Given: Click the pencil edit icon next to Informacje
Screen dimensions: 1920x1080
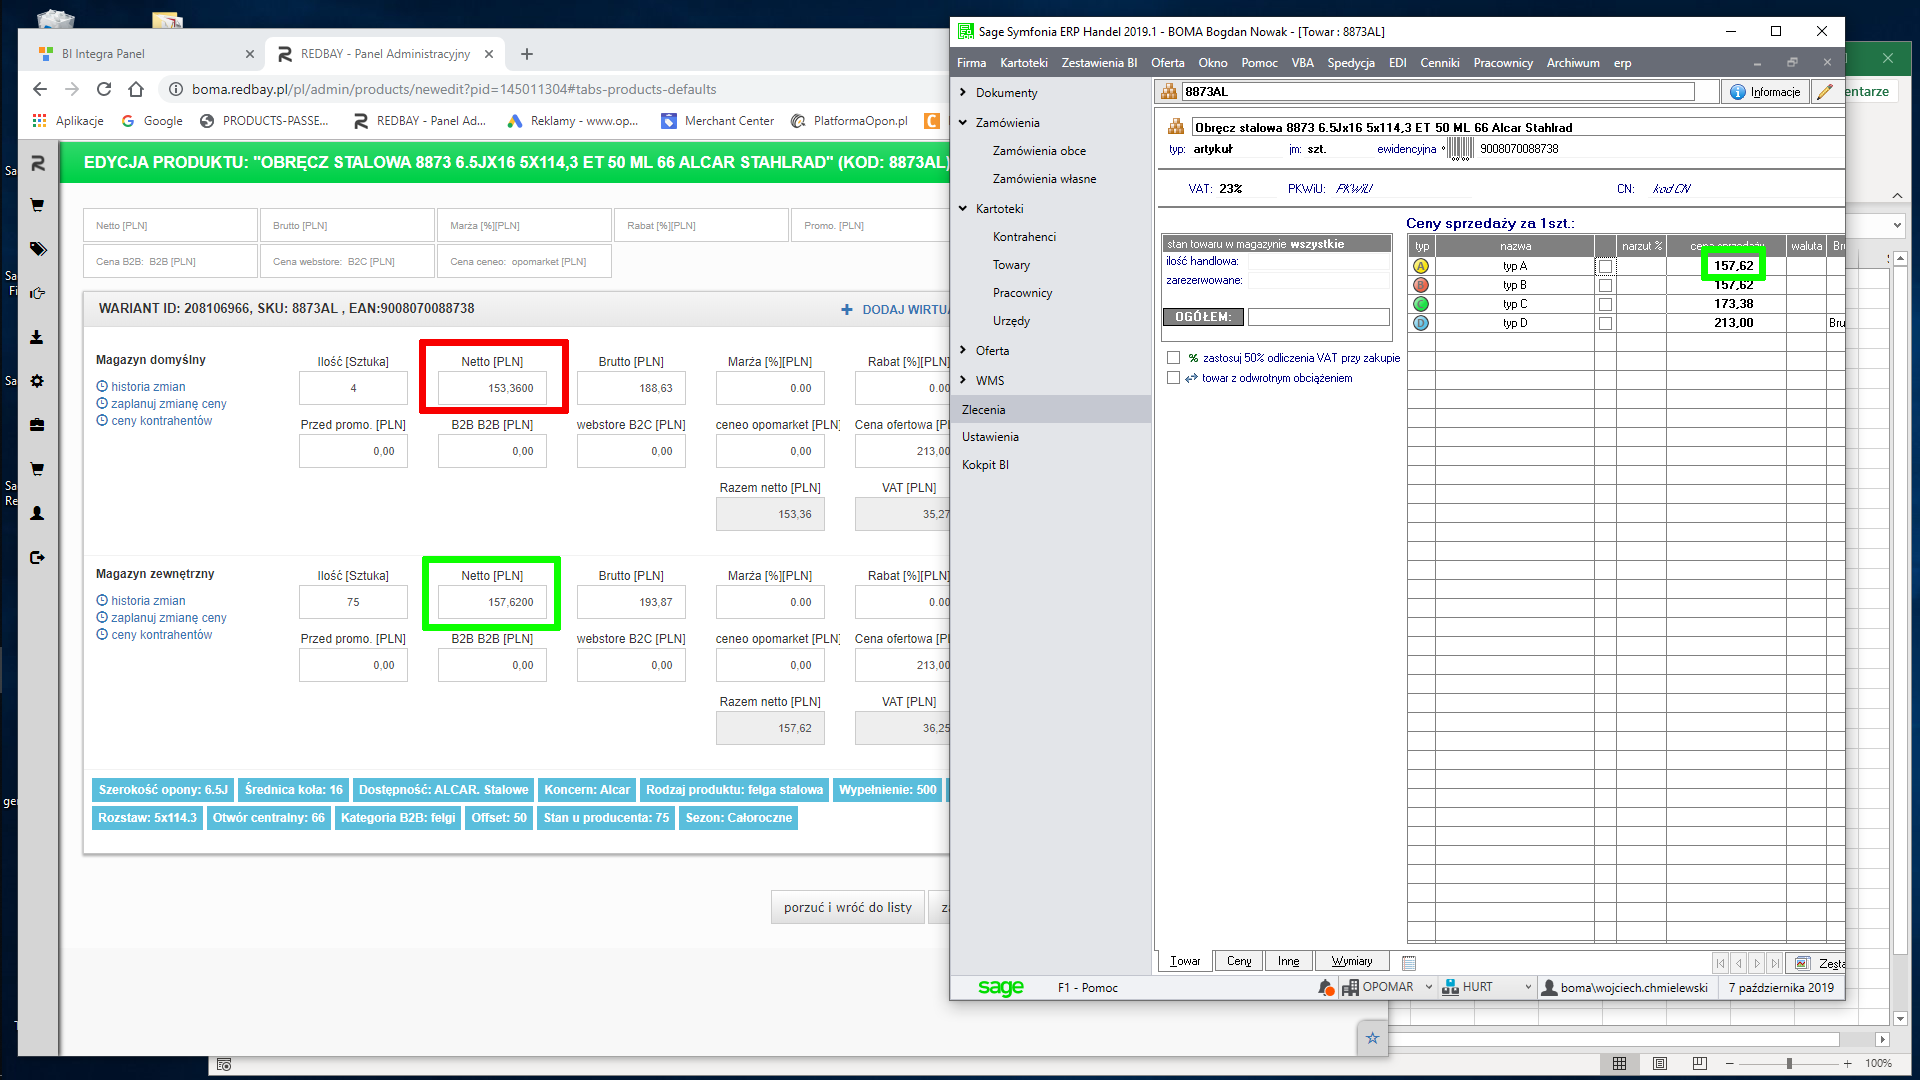Looking at the screenshot, I should pyautogui.click(x=1825, y=92).
